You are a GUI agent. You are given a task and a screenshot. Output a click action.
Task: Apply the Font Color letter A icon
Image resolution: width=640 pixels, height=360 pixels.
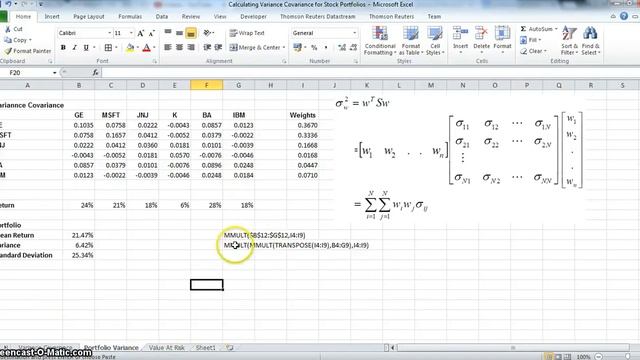point(147,48)
